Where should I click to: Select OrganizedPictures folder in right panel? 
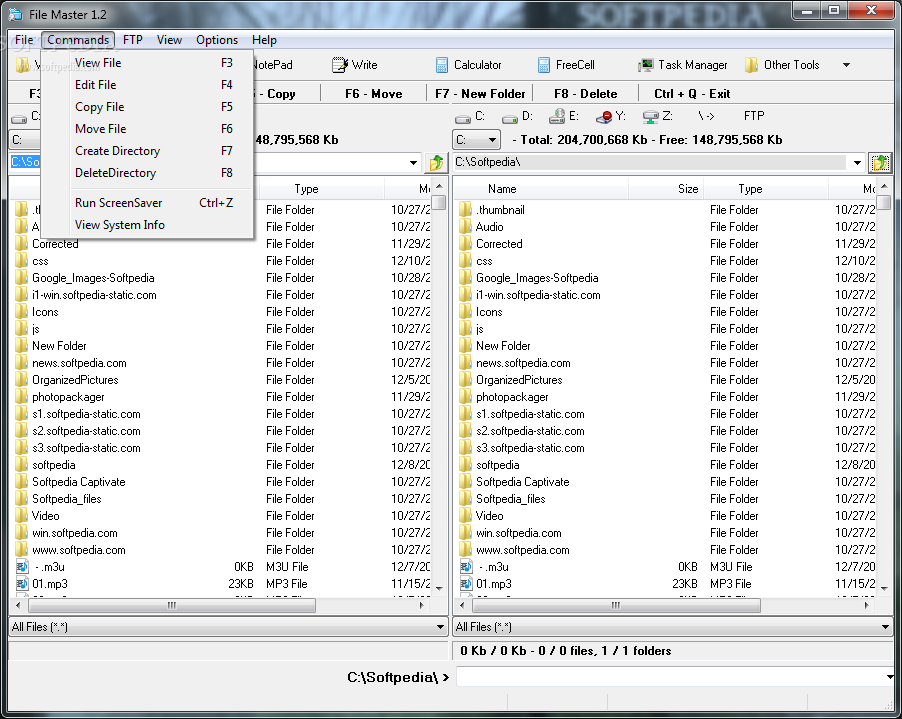click(x=519, y=380)
